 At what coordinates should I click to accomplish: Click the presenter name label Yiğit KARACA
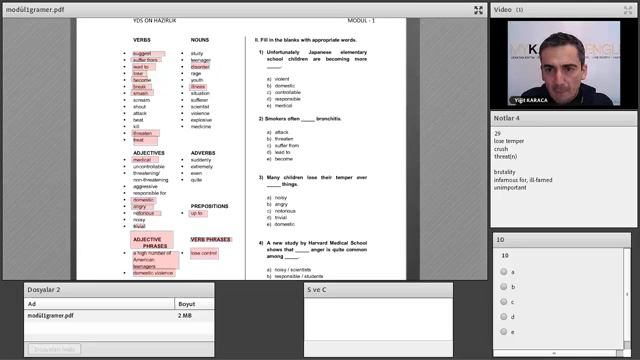pos(531,100)
